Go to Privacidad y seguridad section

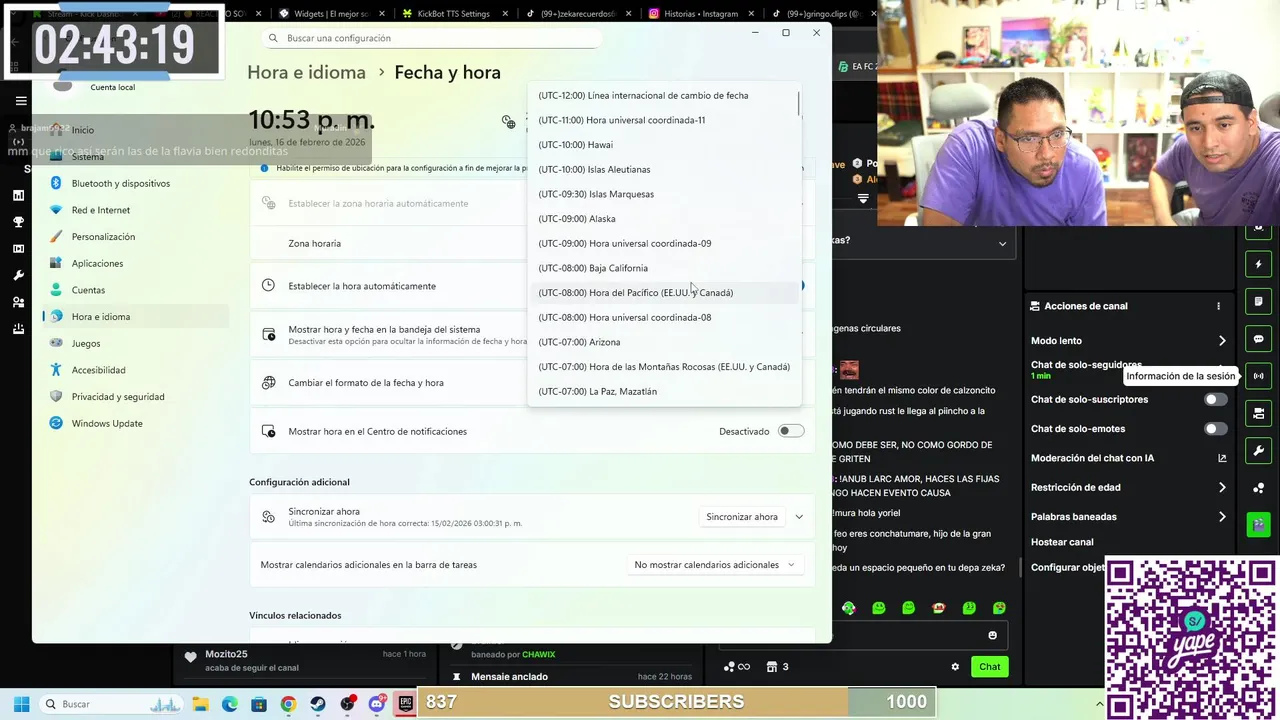[x=136, y=397]
